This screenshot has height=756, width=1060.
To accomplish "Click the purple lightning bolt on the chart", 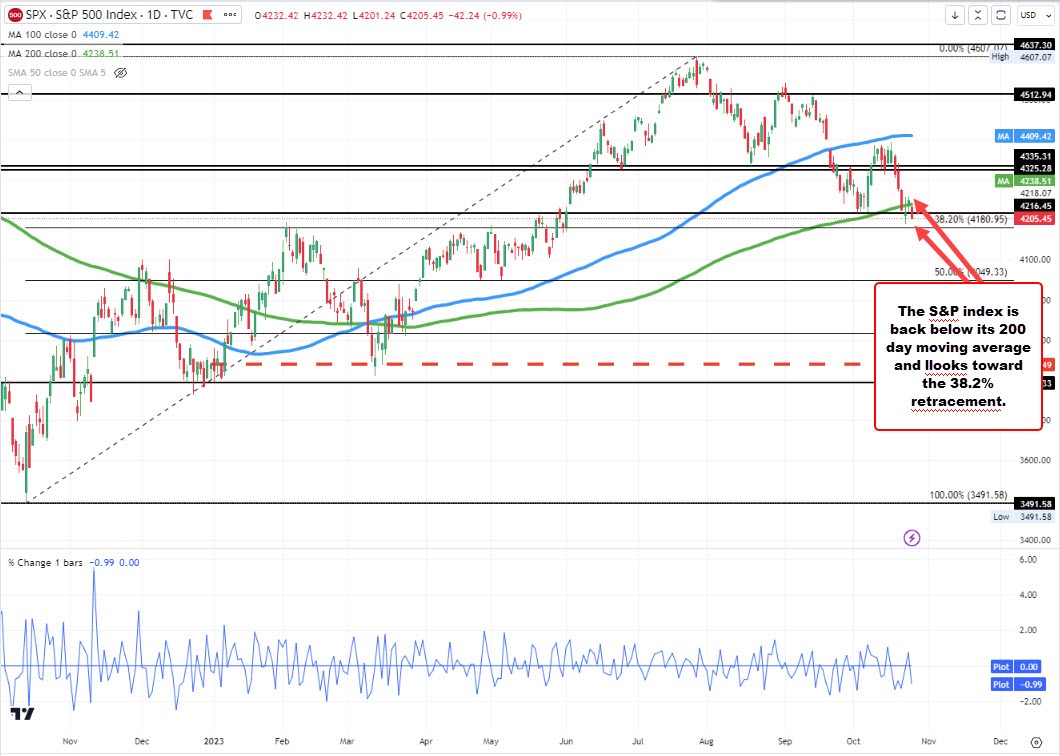I will click(x=912, y=538).
